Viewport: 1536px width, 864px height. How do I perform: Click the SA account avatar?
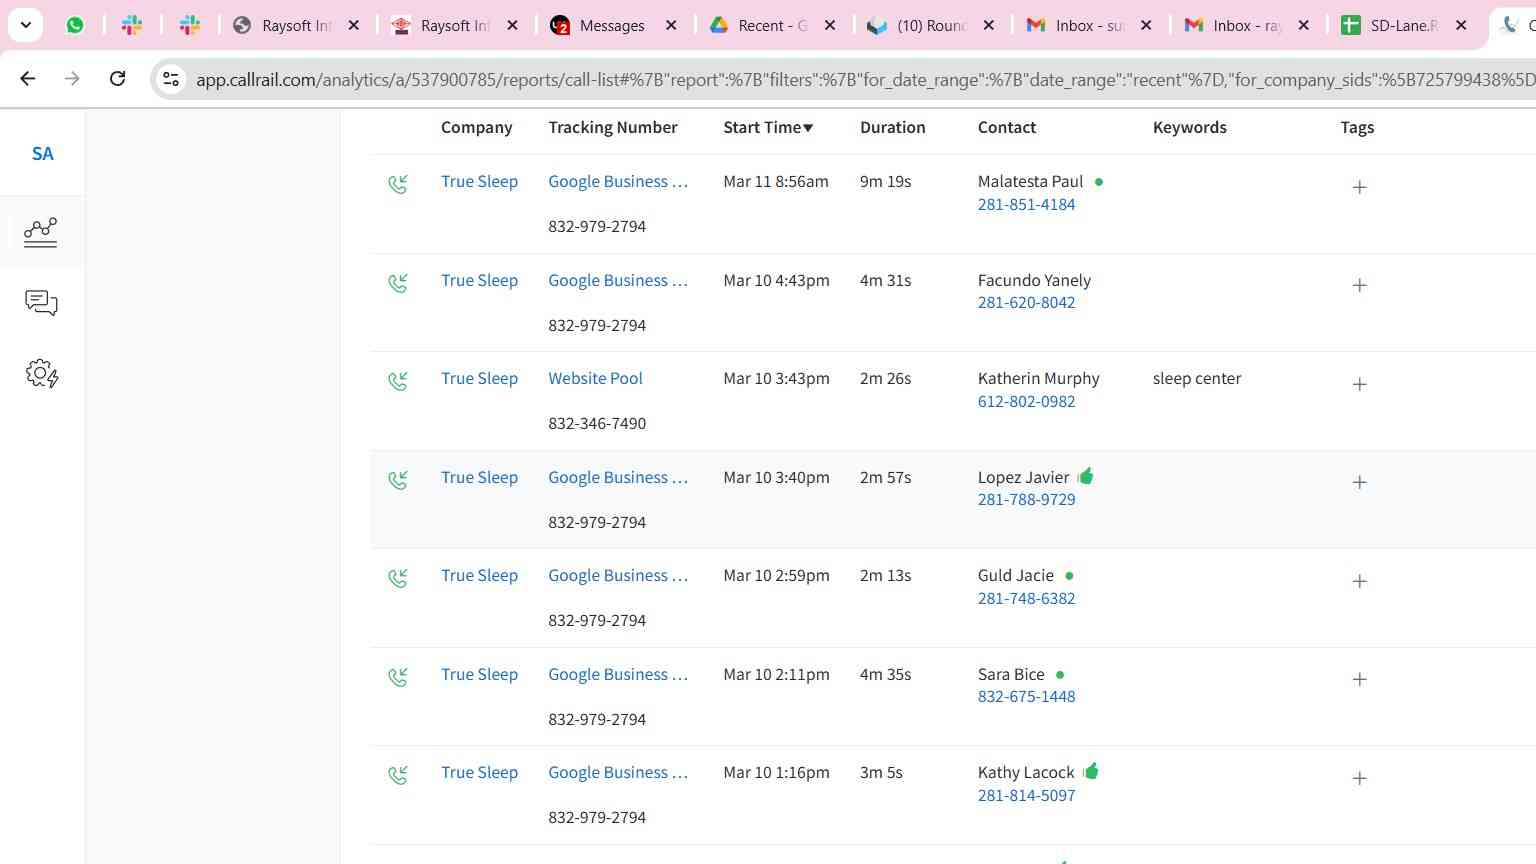42,154
